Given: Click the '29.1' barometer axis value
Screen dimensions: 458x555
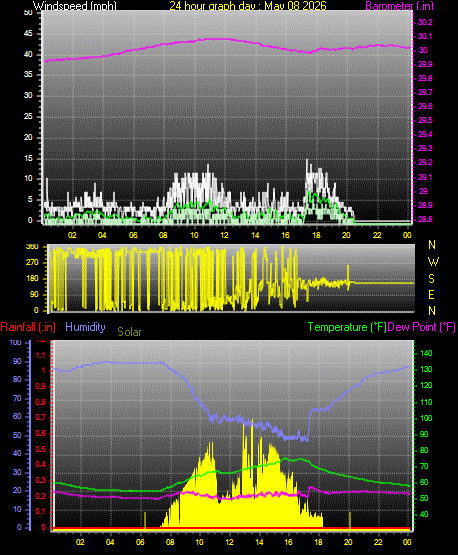Looking at the screenshot, I should click(x=425, y=177).
